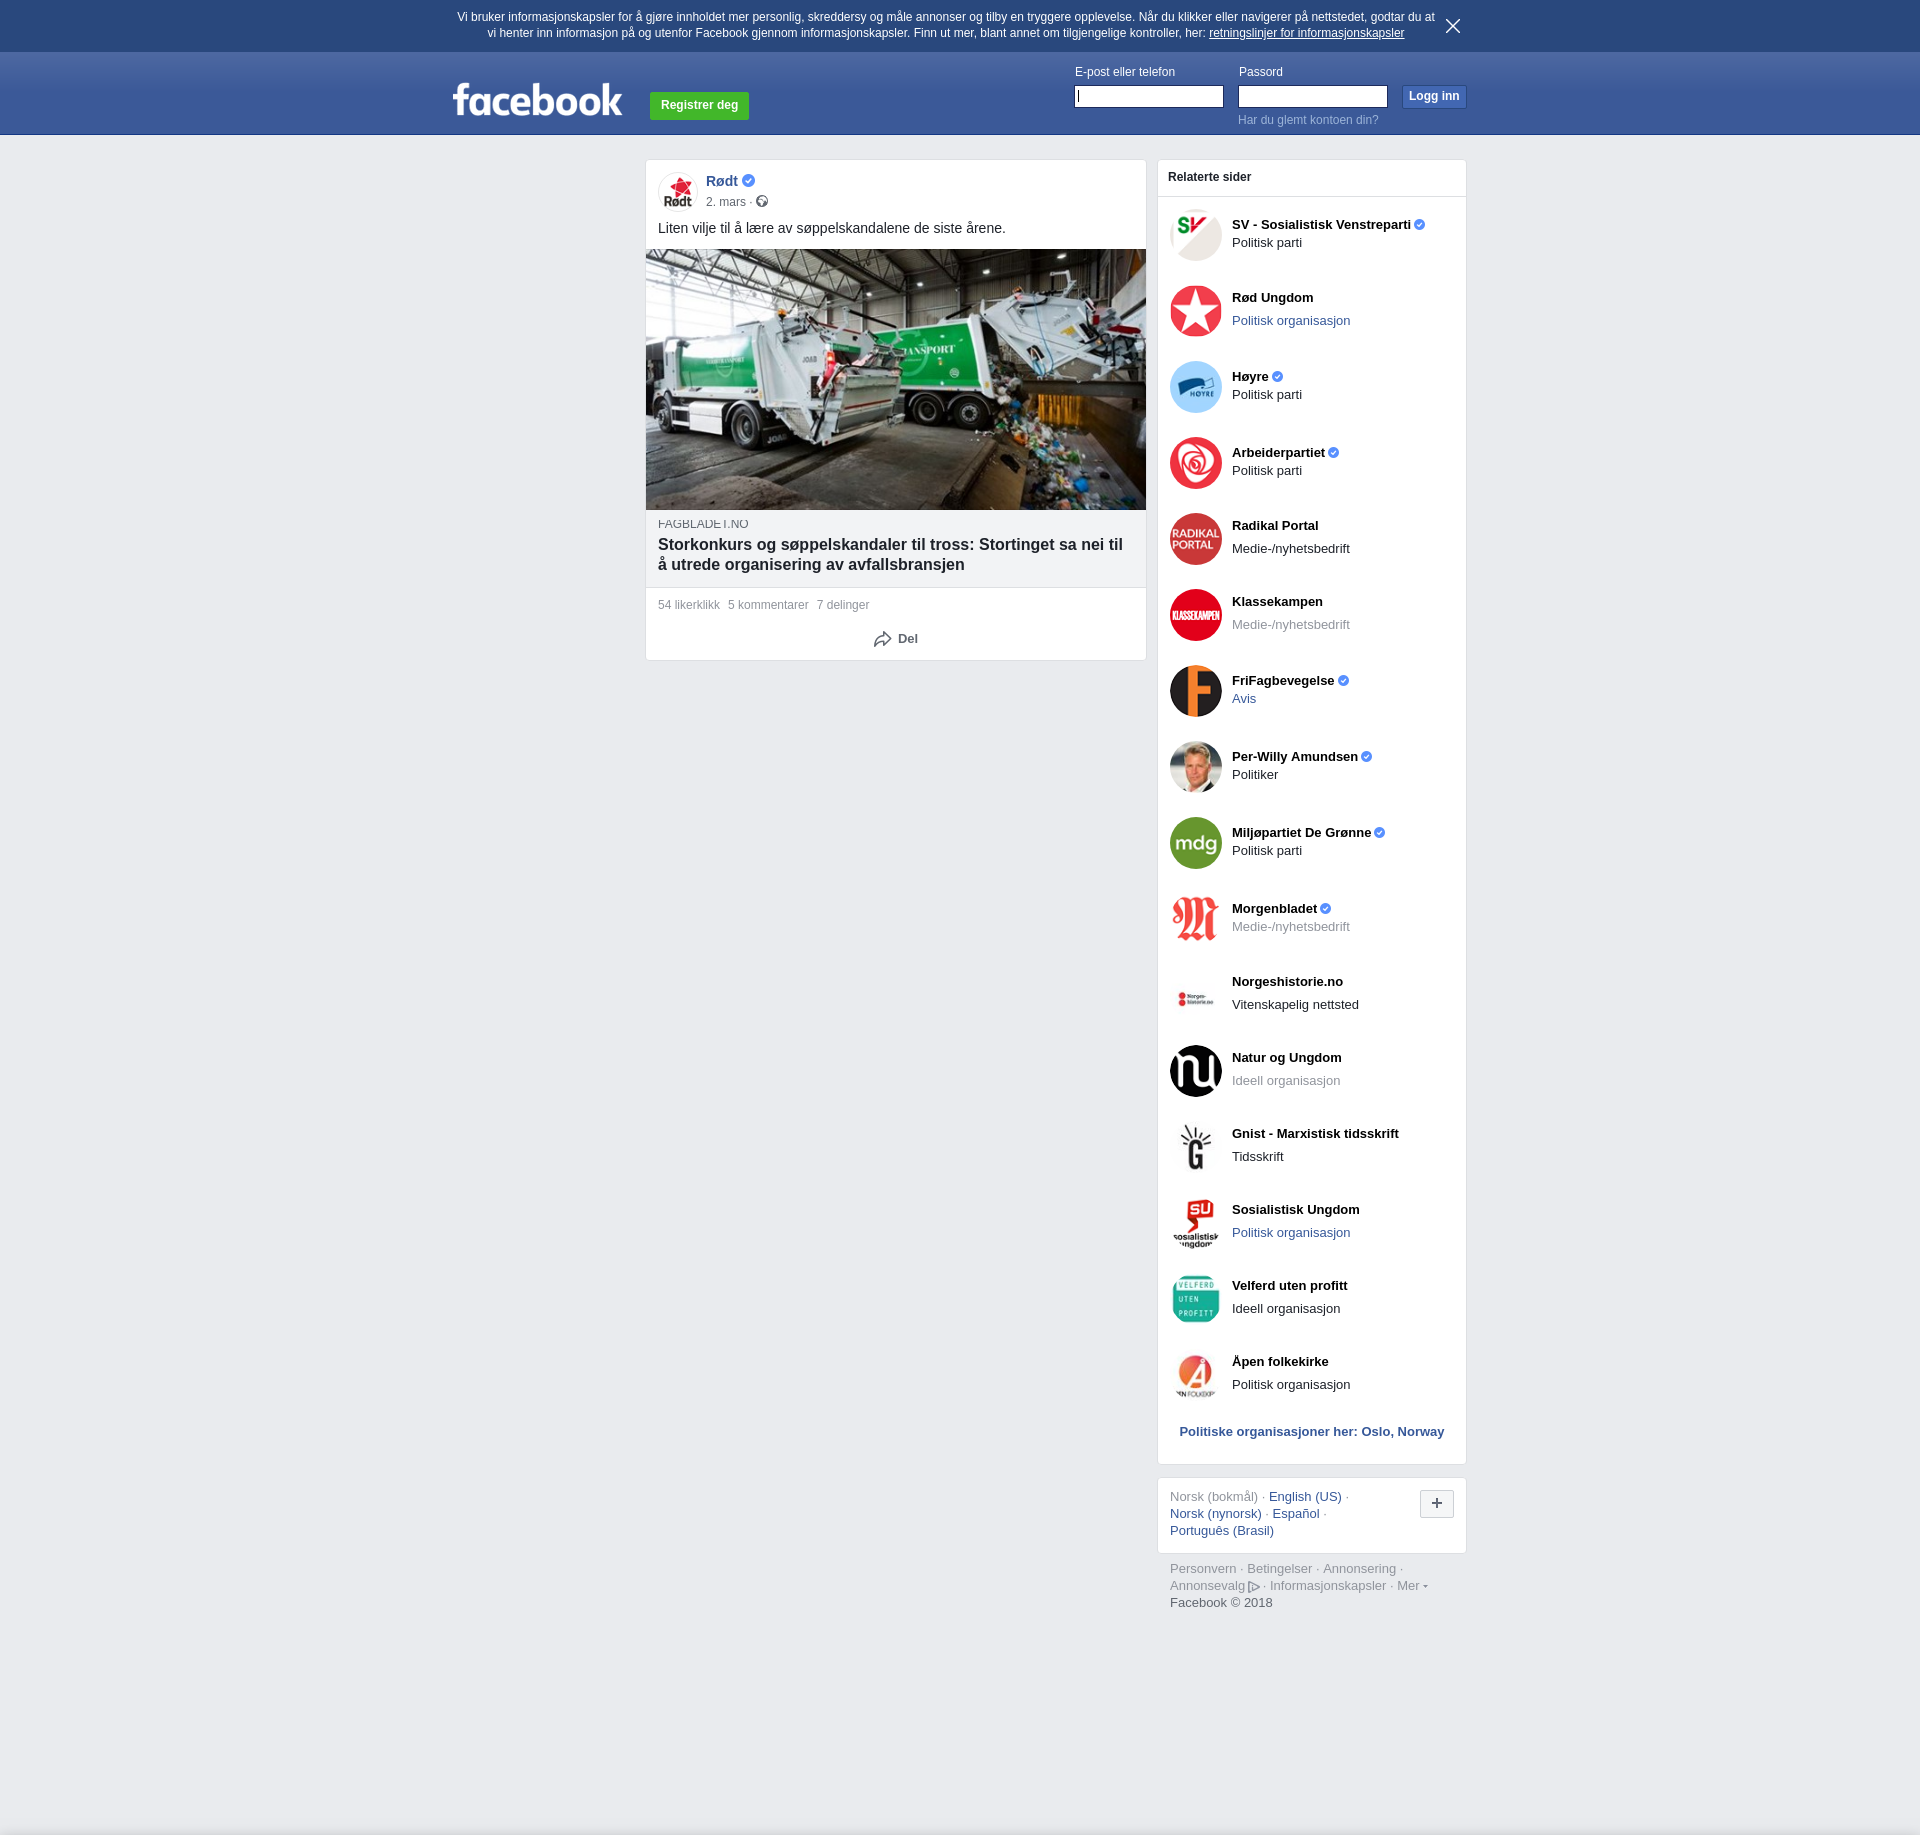Open Gnist - Marxistisk tidsskrift page link
The image size is (1920, 1835).
(1315, 1134)
